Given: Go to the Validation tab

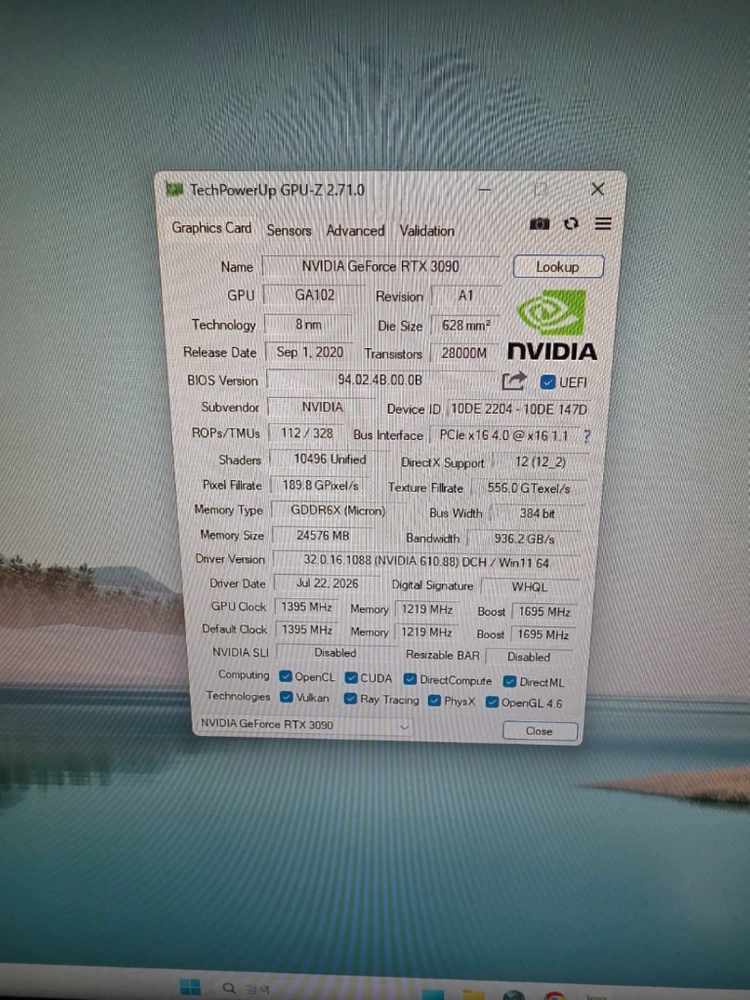Looking at the screenshot, I should pyautogui.click(x=427, y=231).
